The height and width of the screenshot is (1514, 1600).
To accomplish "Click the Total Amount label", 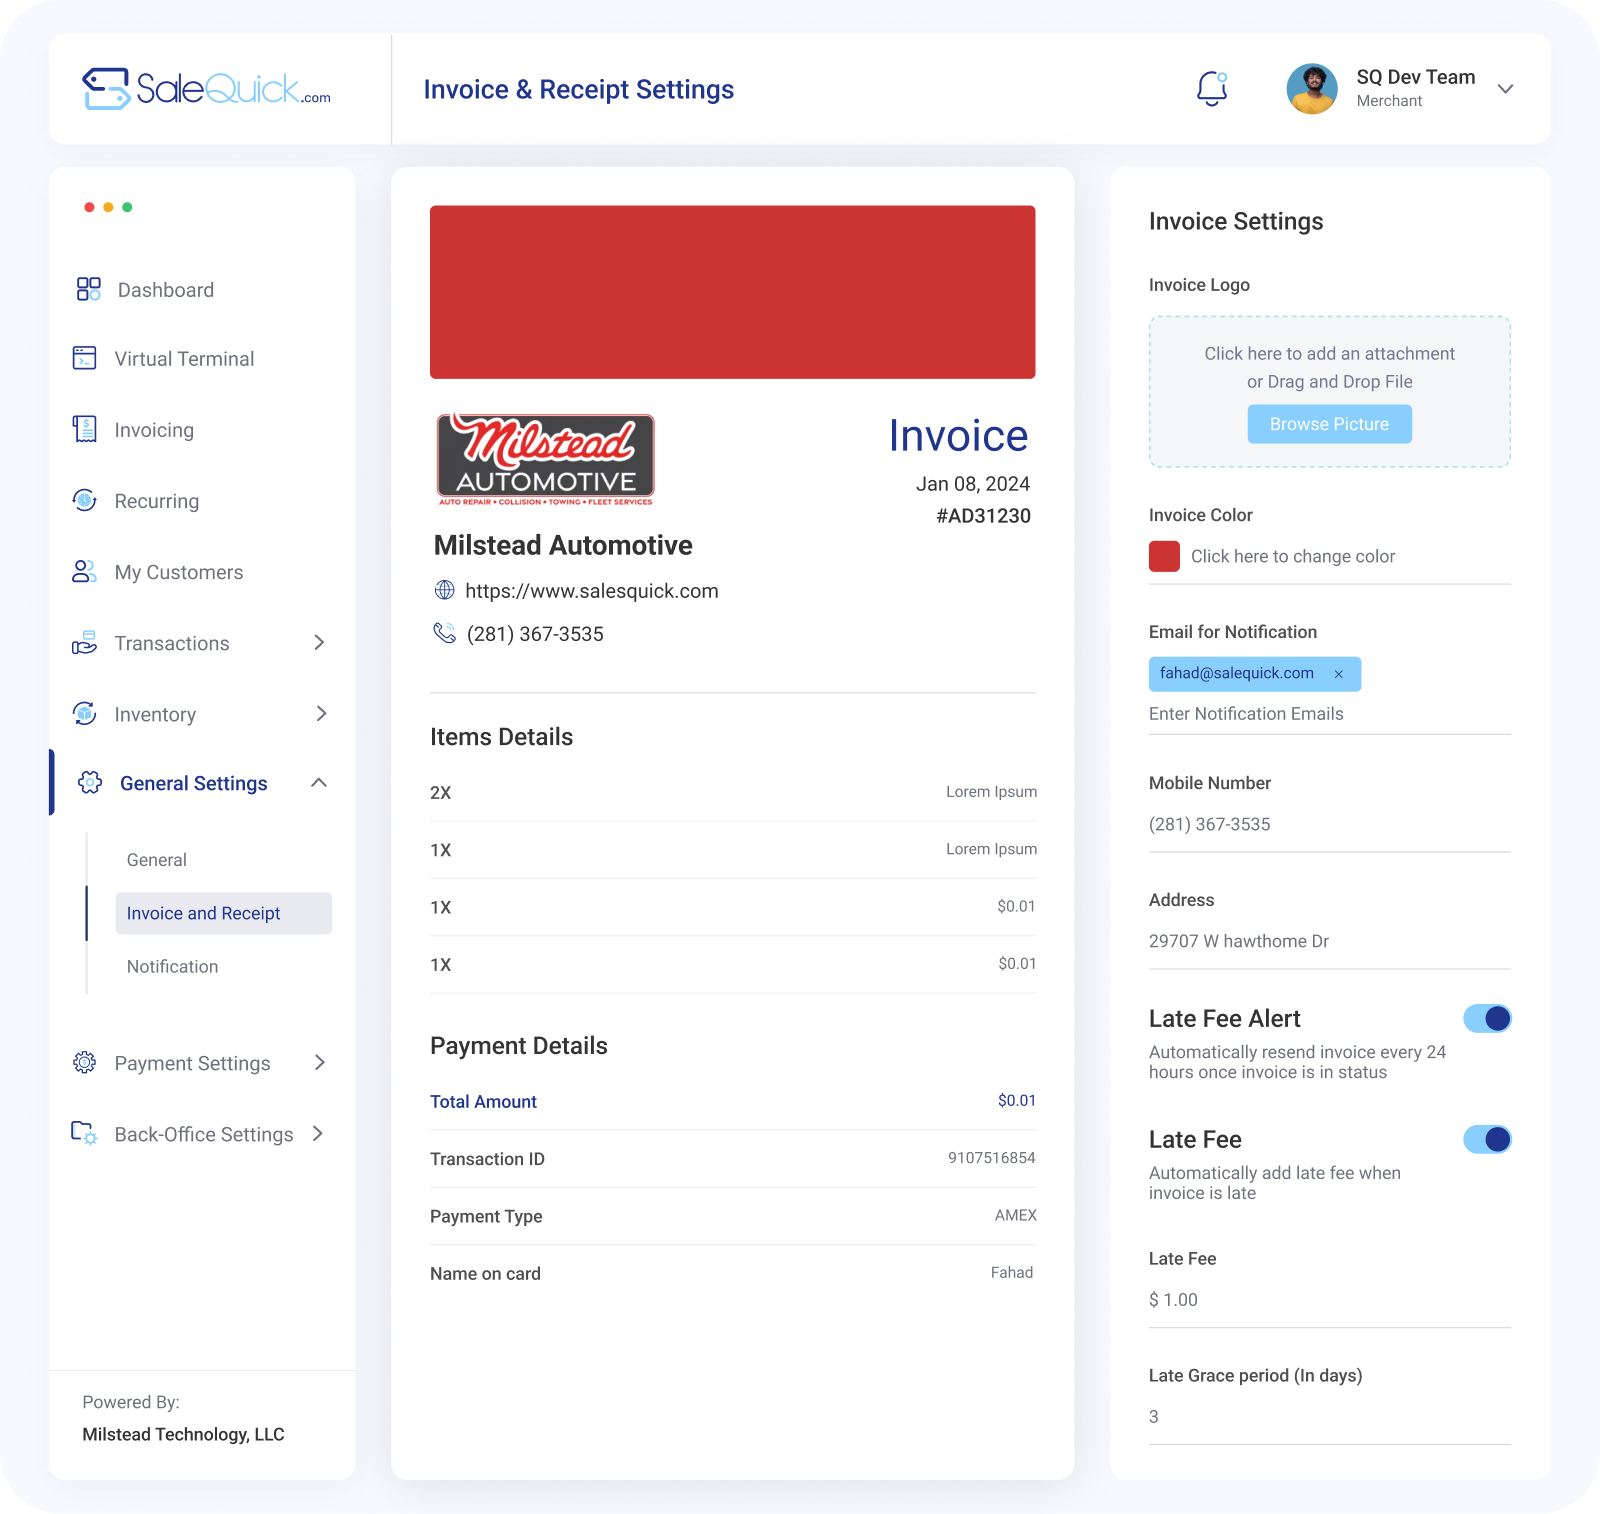I will point(483,1101).
